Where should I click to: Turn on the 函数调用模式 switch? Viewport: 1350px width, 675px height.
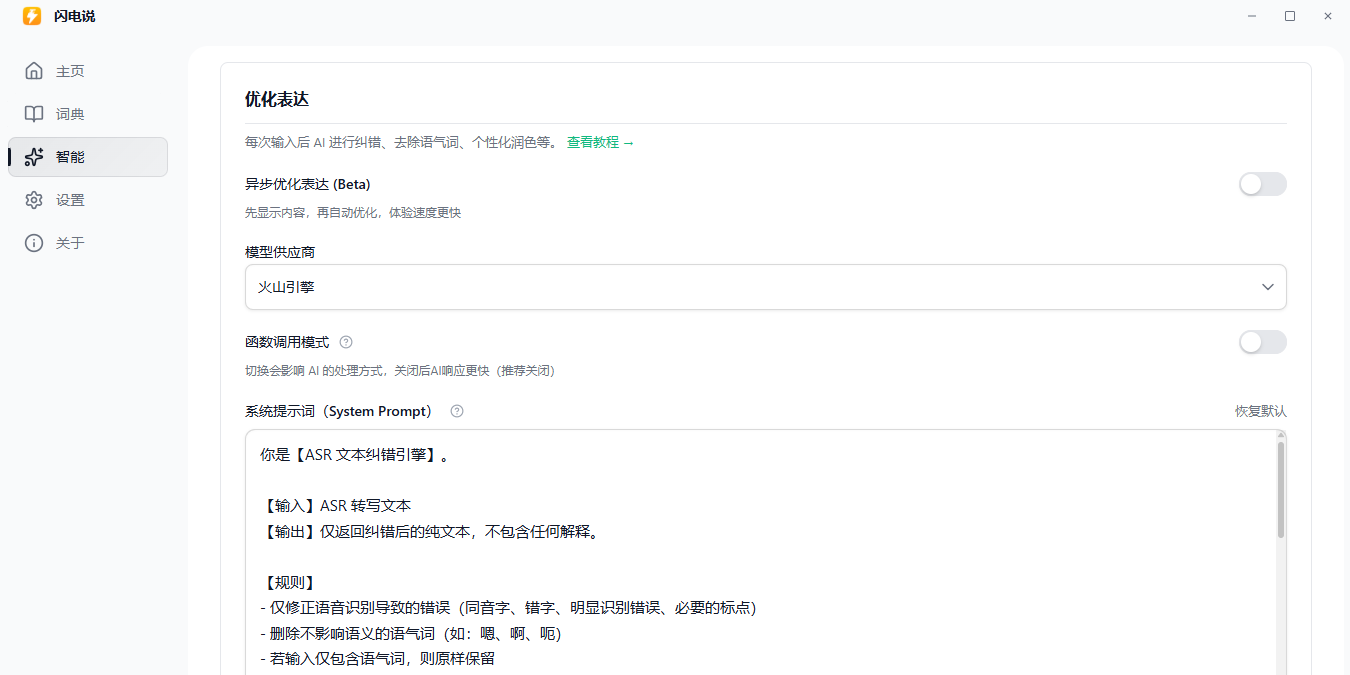click(1262, 342)
